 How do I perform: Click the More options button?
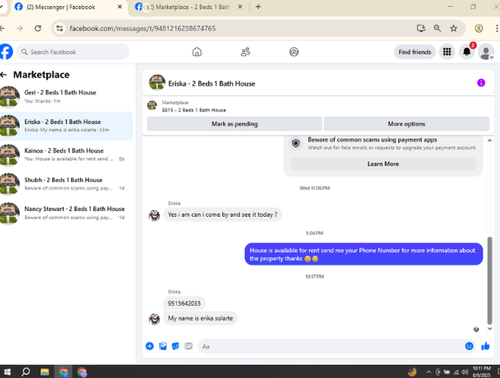tap(406, 124)
